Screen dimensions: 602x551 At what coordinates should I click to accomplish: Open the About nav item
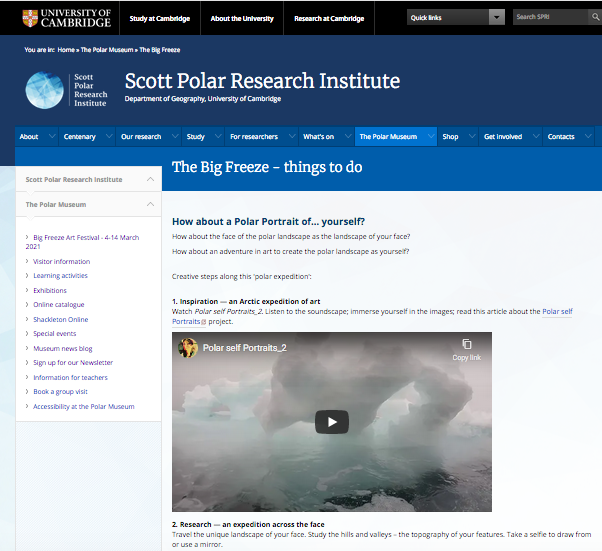click(29, 137)
